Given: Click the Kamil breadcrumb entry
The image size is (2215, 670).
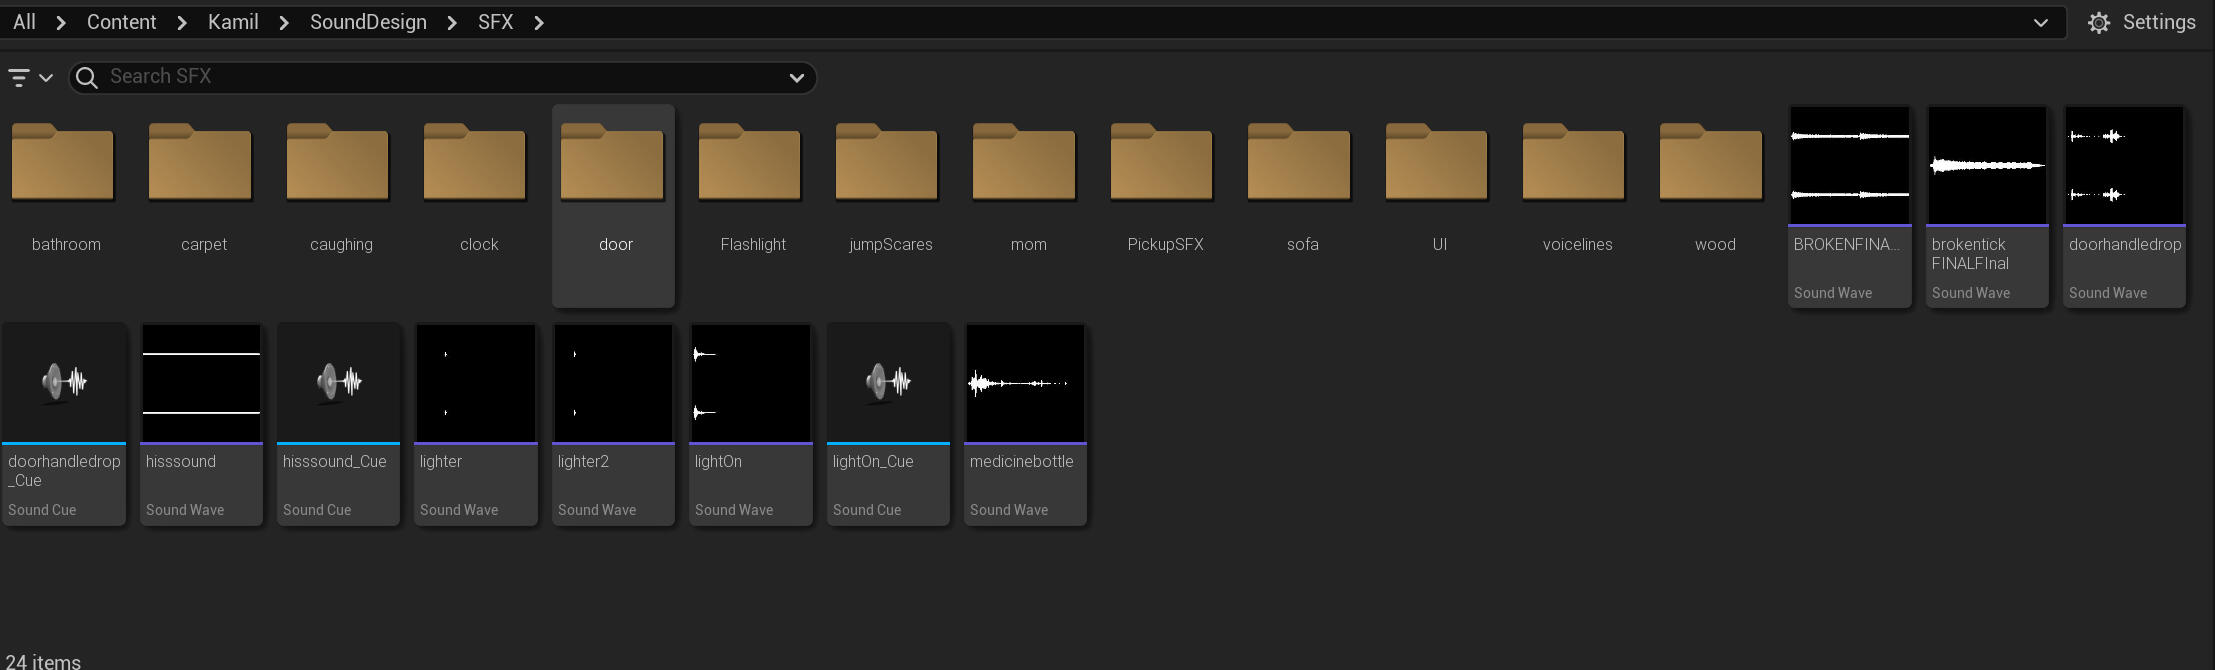Looking at the screenshot, I should (x=233, y=23).
